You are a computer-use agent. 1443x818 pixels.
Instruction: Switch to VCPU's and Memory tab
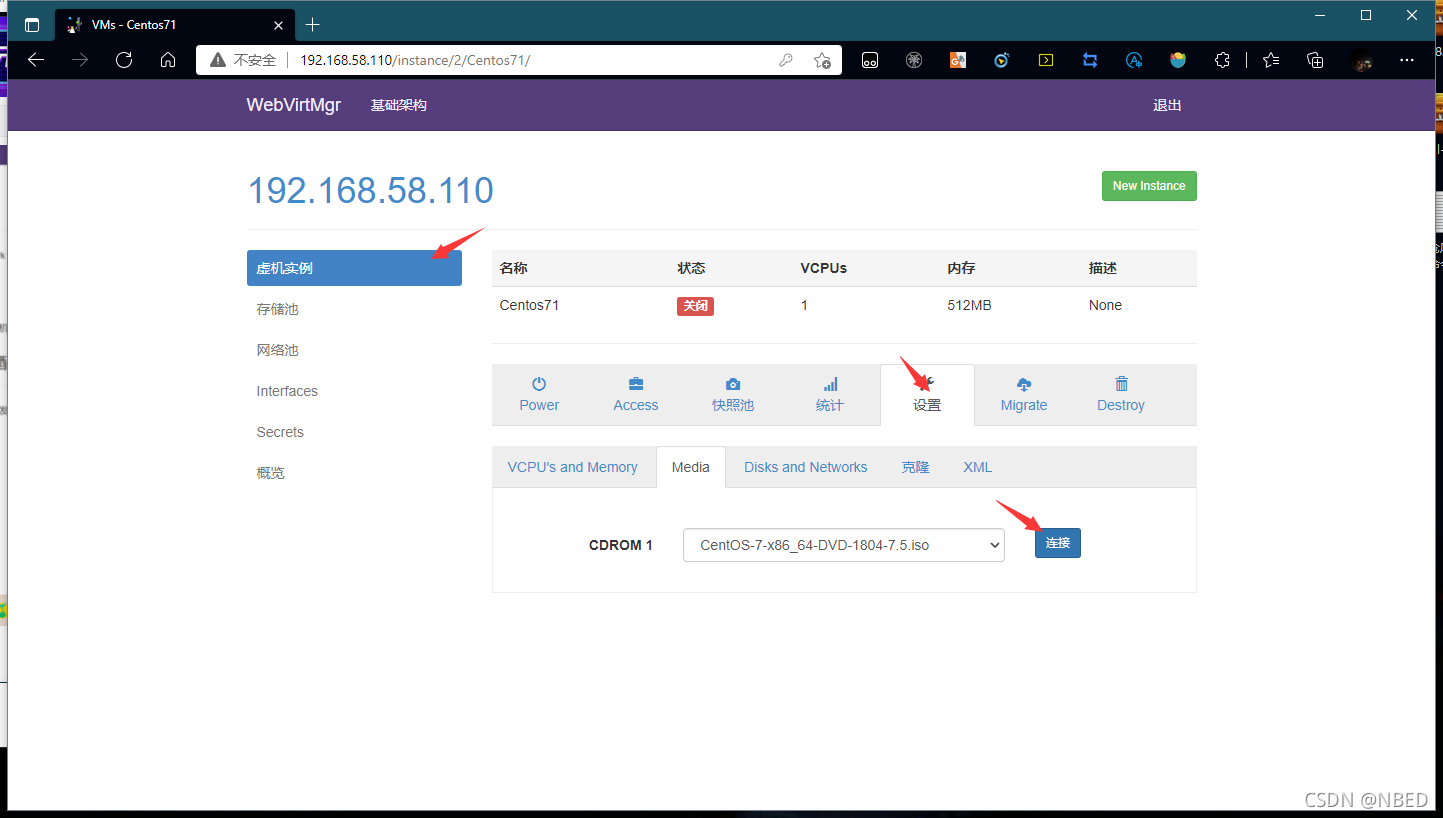(x=572, y=467)
